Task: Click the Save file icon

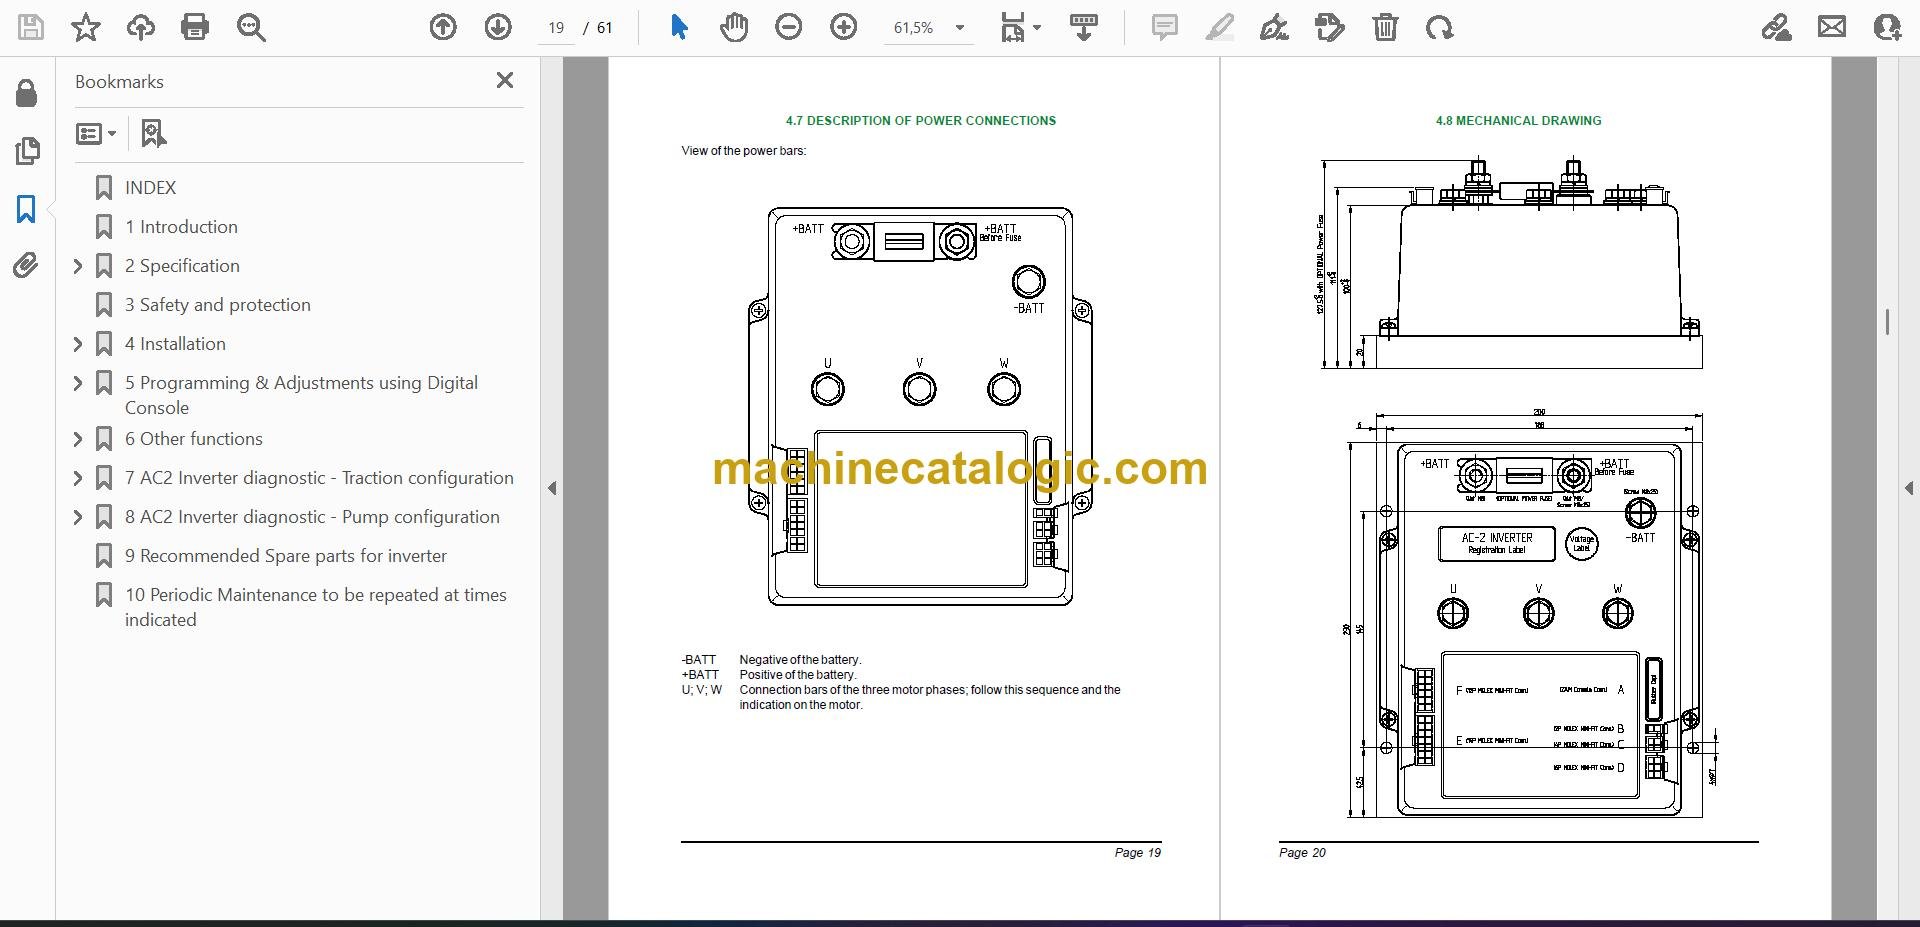Action: pyautogui.click(x=31, y=28)
